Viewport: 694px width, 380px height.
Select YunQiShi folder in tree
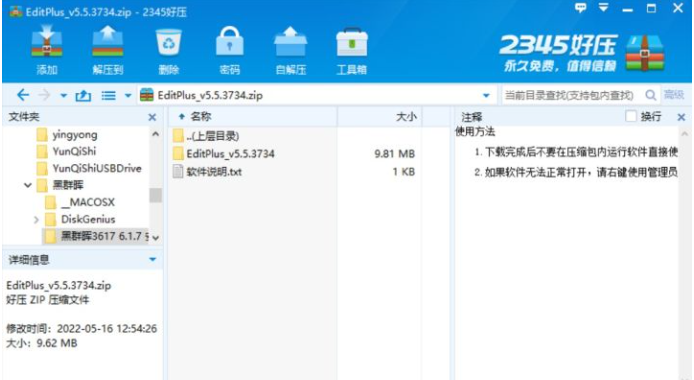[x=74, y=151]
